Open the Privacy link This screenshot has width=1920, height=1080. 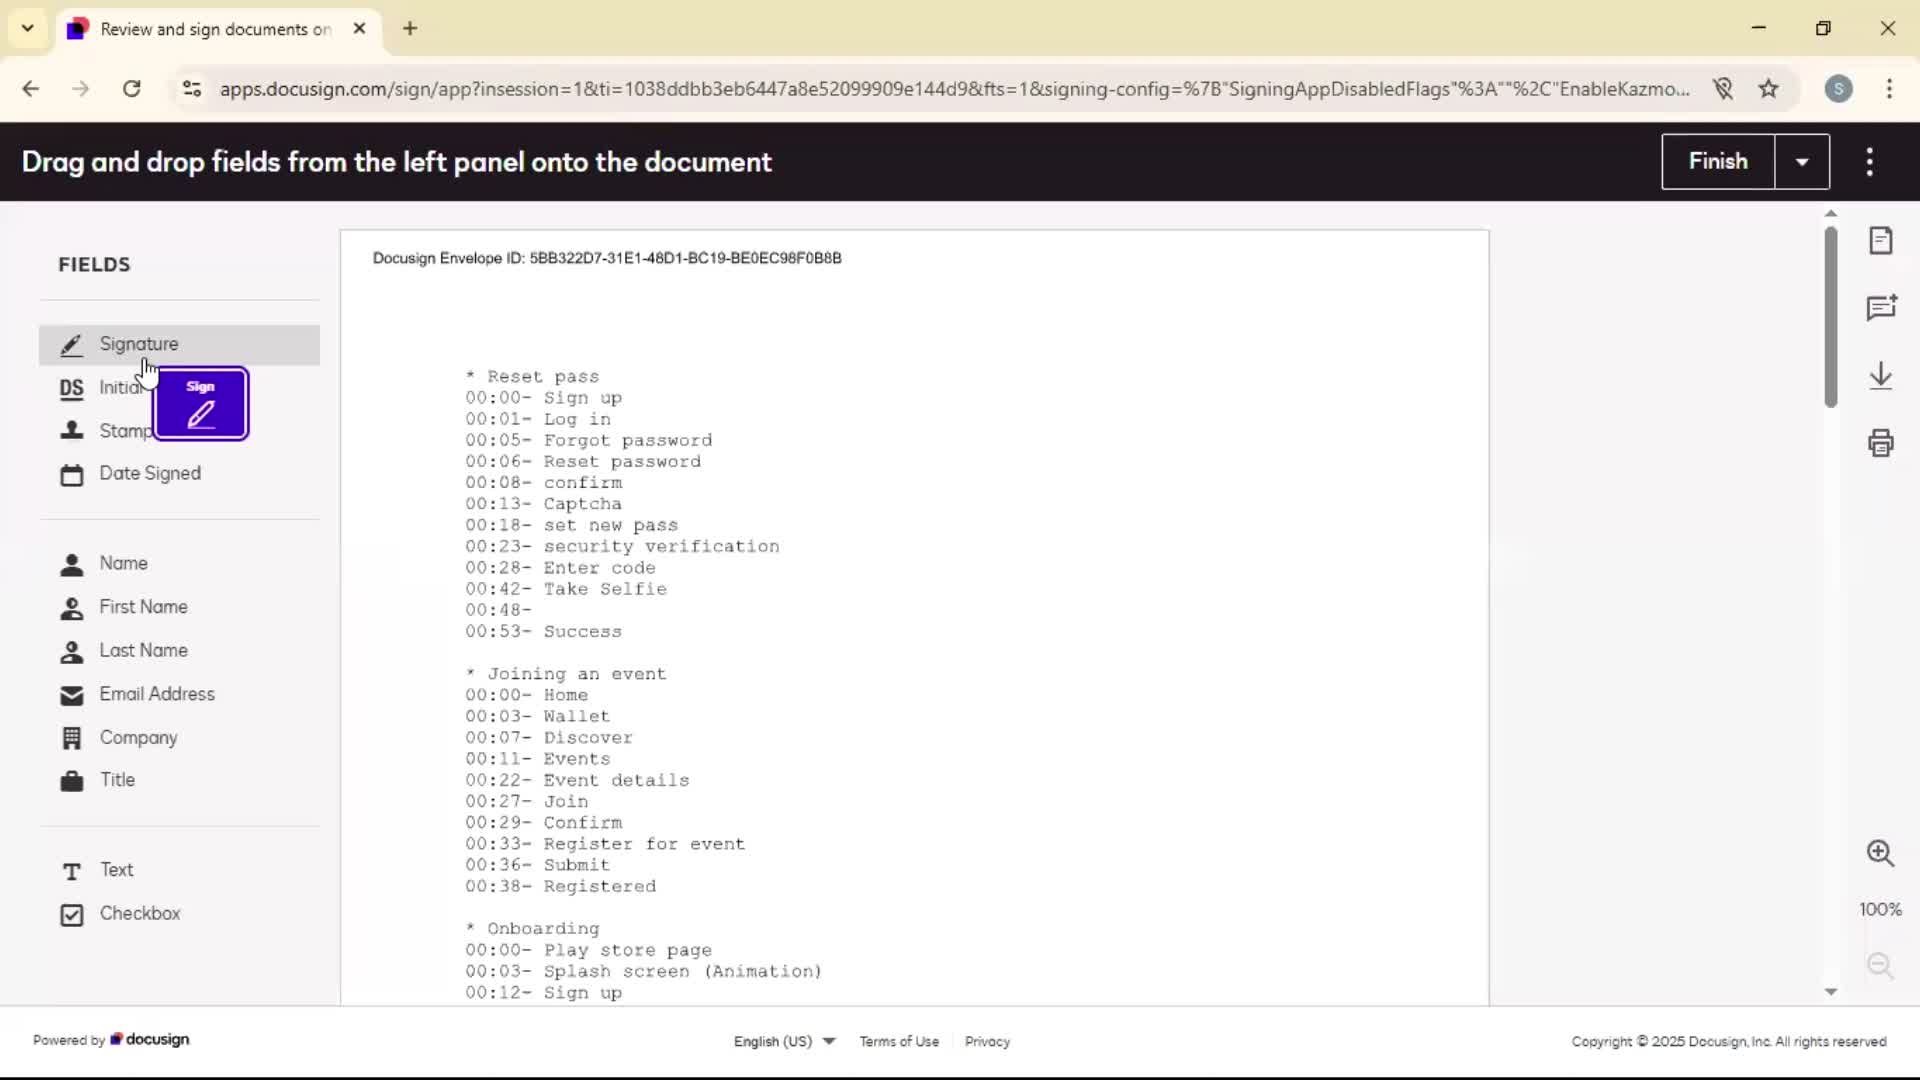(x=987, y=1041)
